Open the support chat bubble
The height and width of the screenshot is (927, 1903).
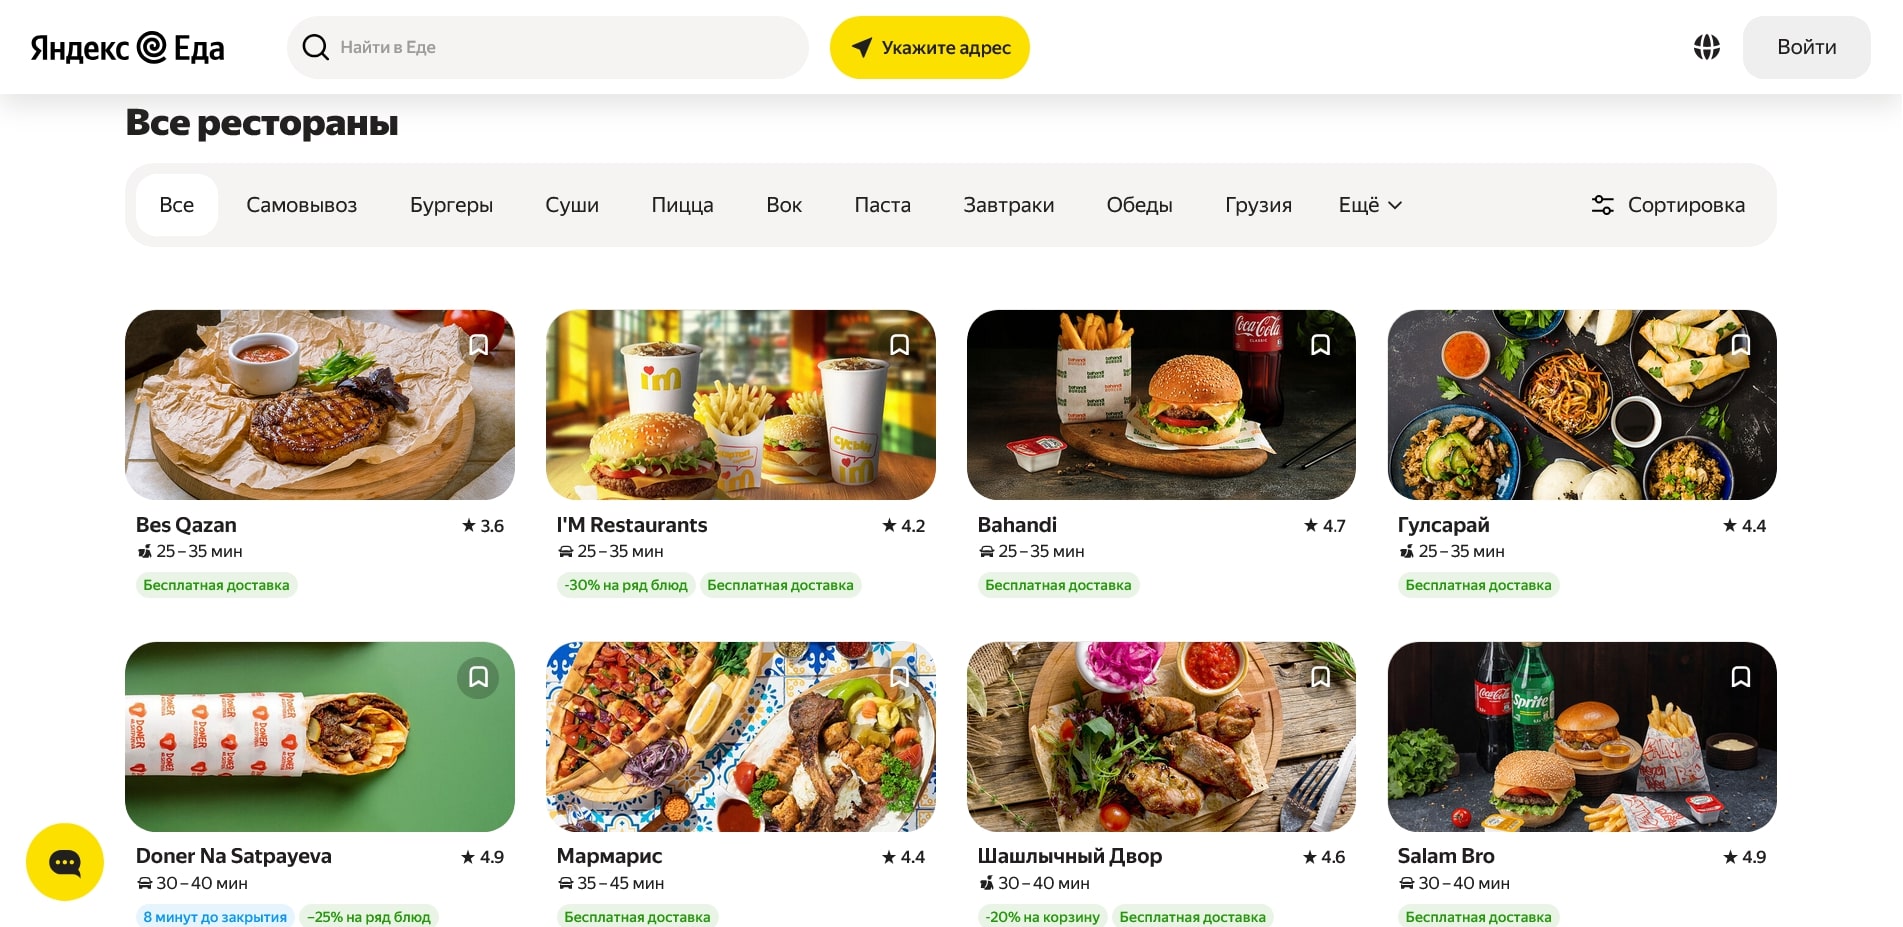pos(65,862)
